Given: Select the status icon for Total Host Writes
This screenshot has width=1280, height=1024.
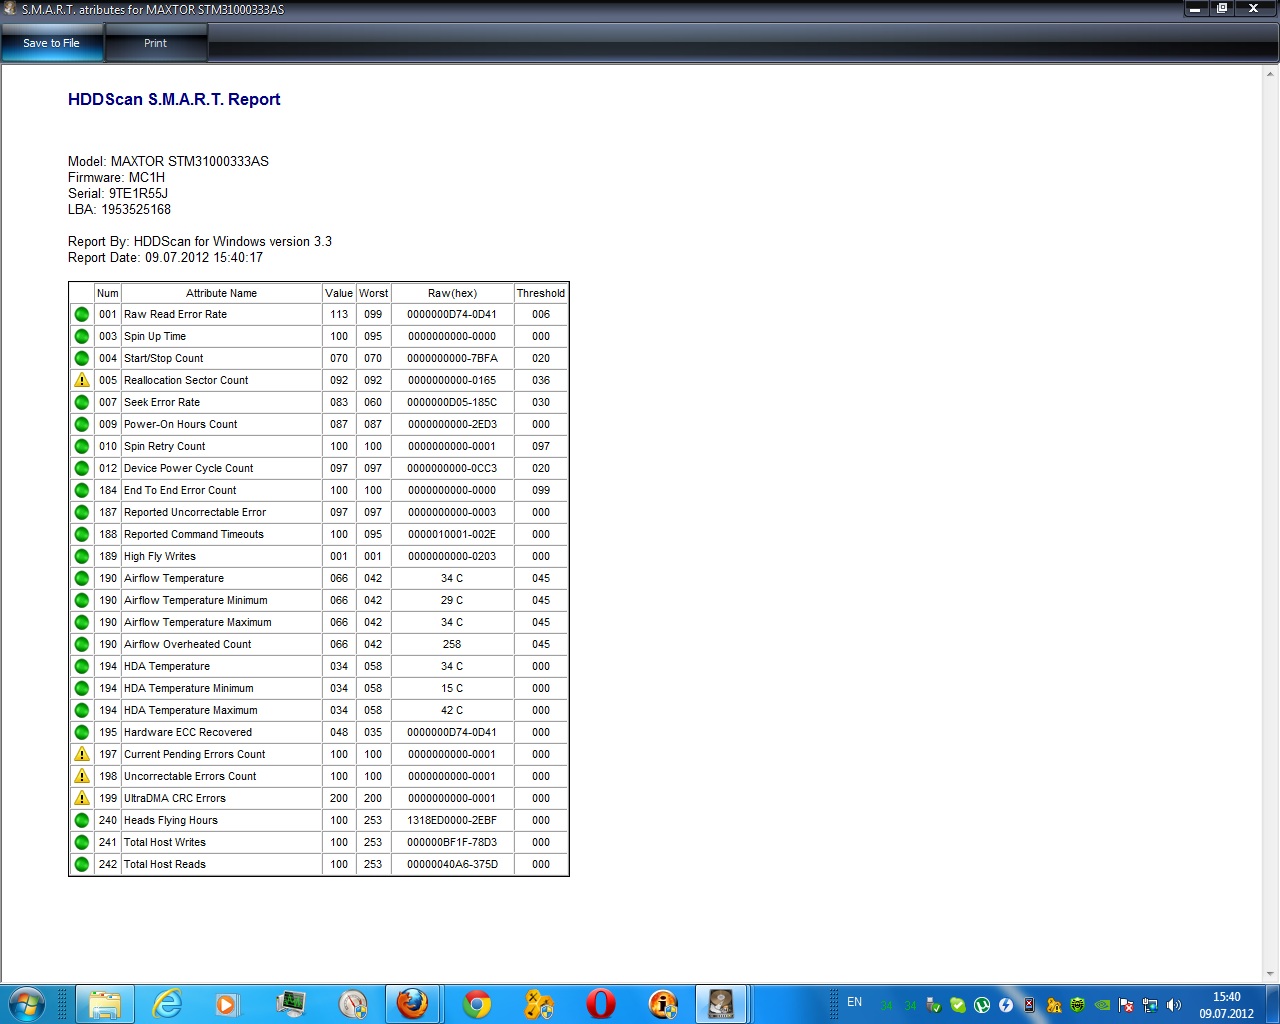Looking at the screenshot, I should [82, 842].
